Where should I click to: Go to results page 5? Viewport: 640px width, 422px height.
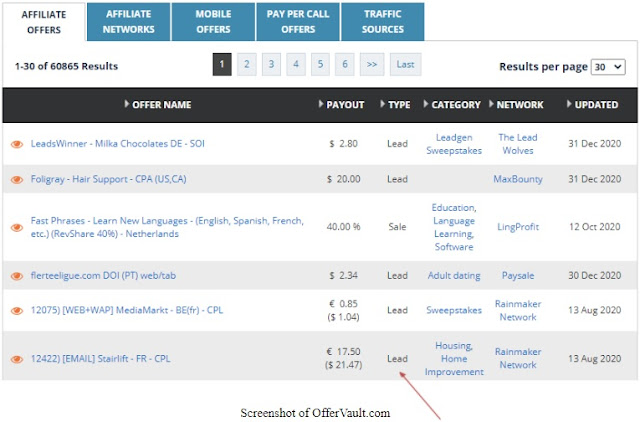point(320,64)
